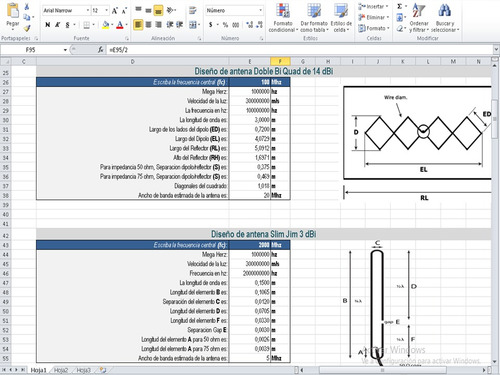Click the select all corner button
Viewport: 500px width, 375px height.
click(x=6, y=61)
